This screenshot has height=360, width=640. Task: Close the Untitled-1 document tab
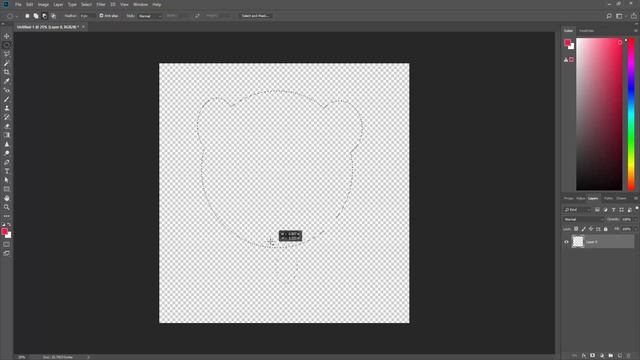tap(83, 27)
